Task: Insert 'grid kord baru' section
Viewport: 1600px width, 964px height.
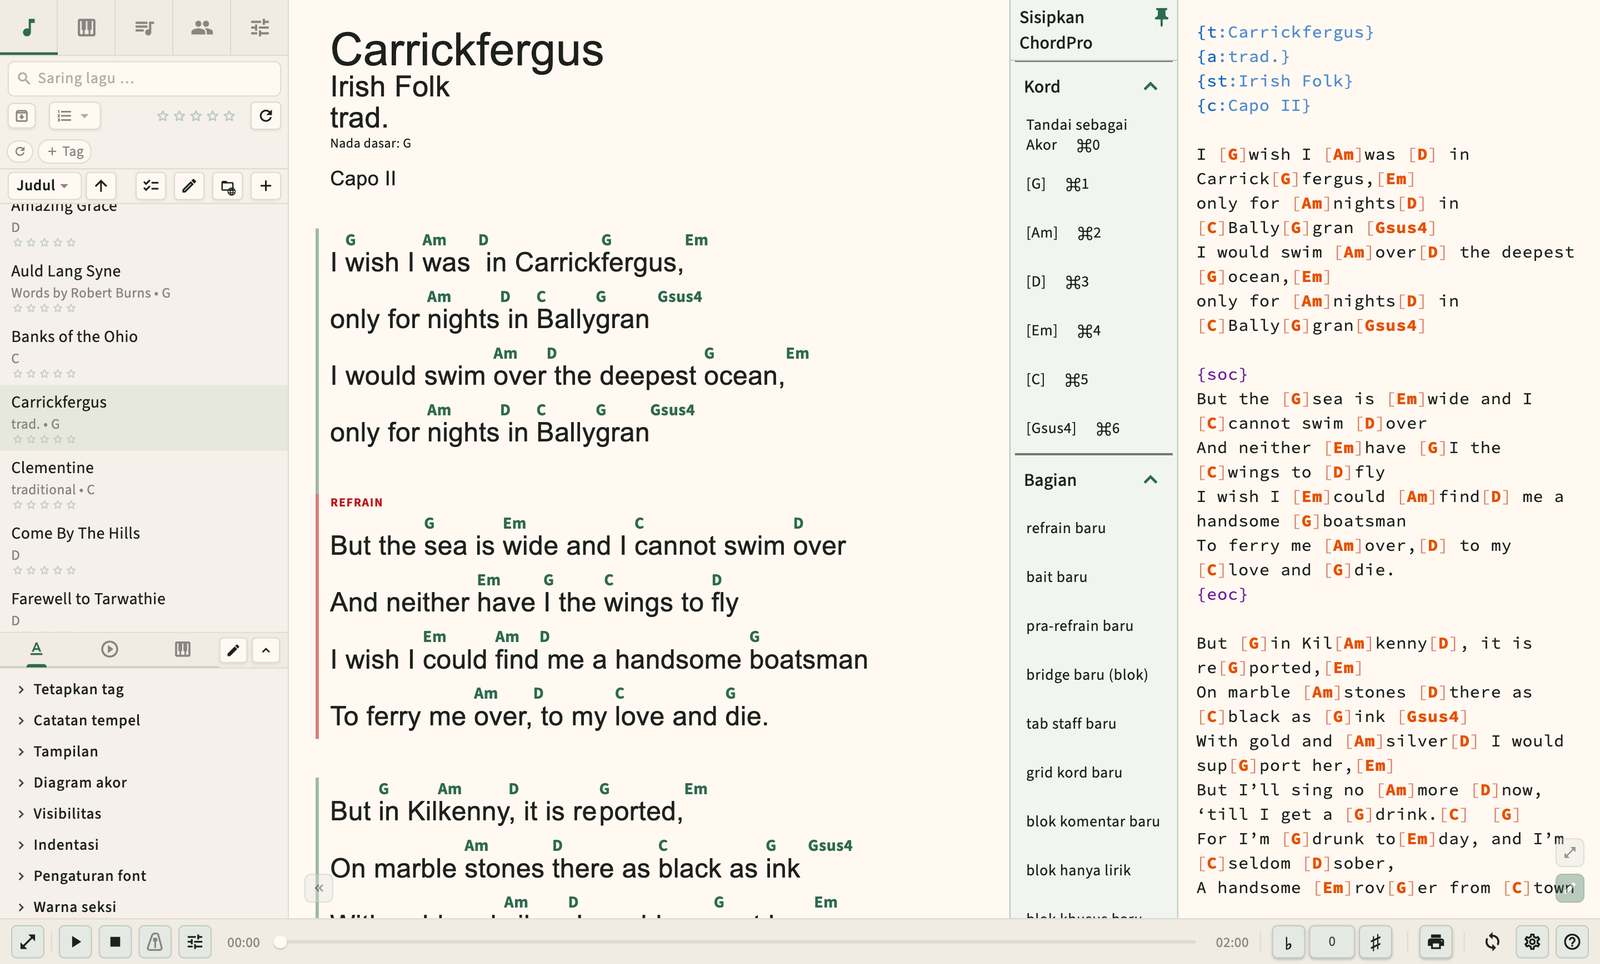Action: (x=1092, y=772)
